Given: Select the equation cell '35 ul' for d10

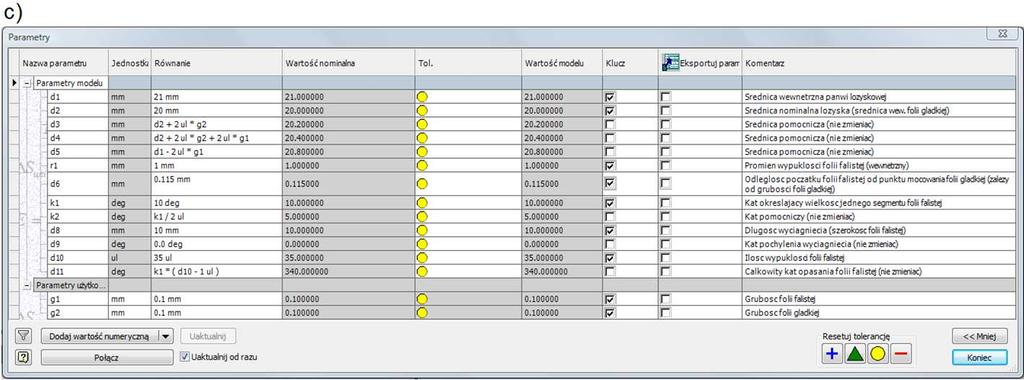Looking at the screenshot, I should point(217,257).
